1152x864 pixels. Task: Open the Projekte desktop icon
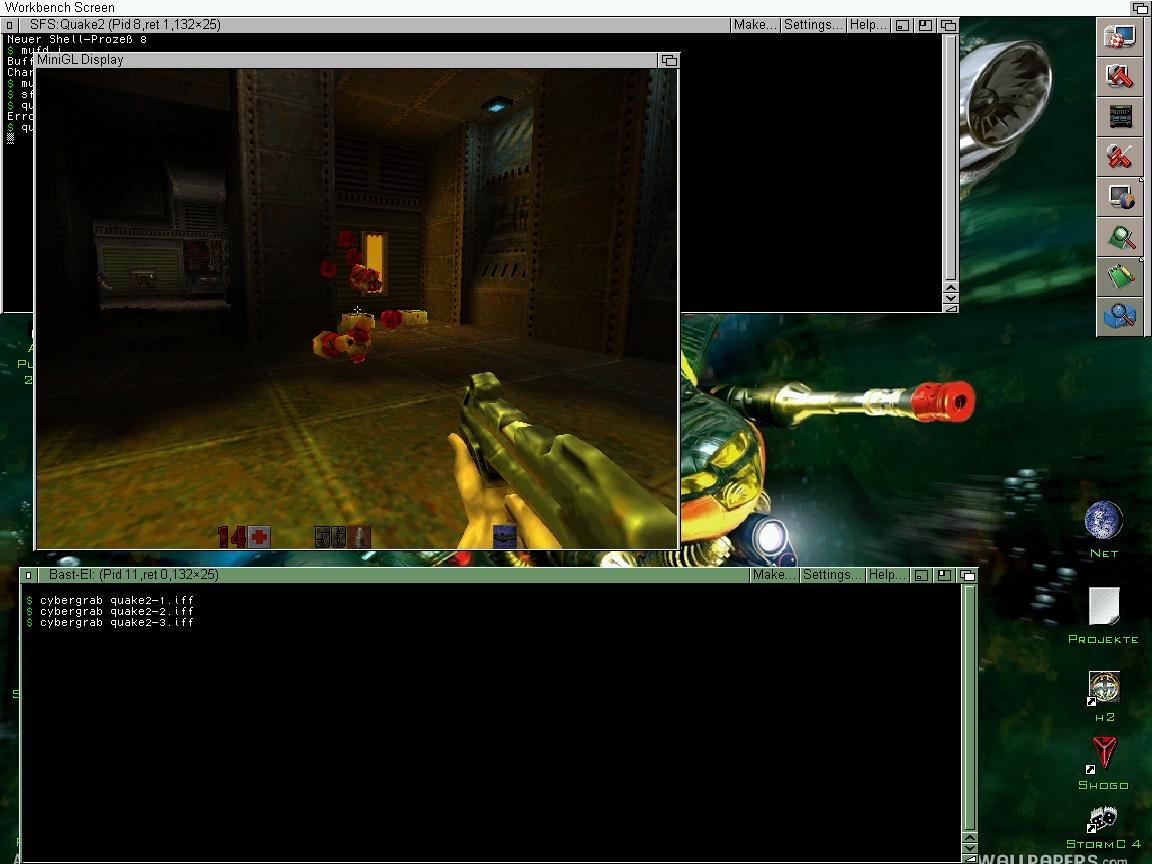[1104, 606]
